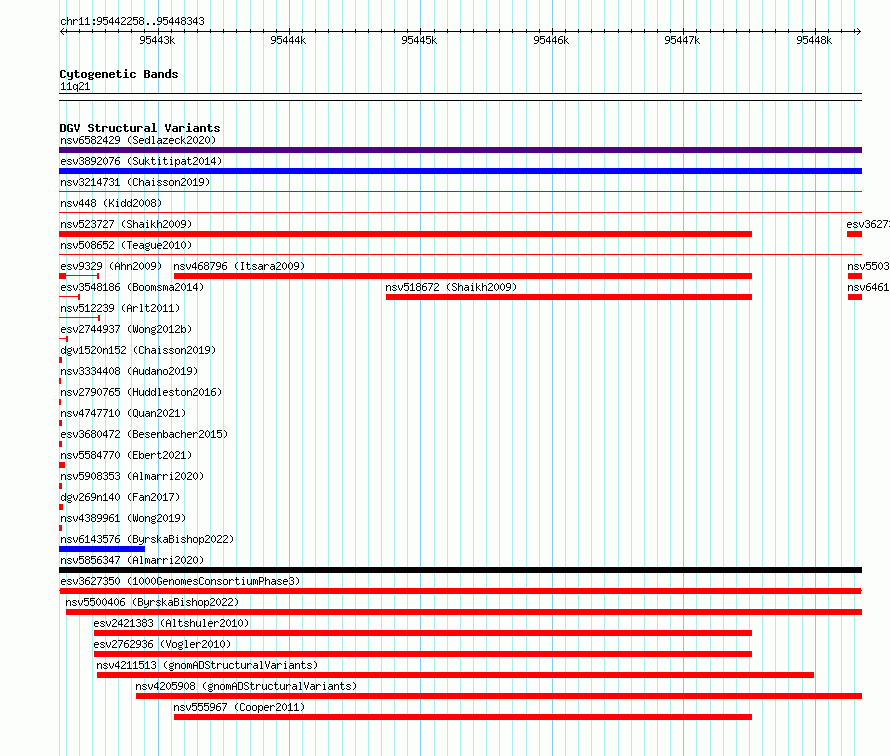Select the red nsv518672 variant bar
The height and width of the screenshot is (756, 890).
(x=569, y=297)
